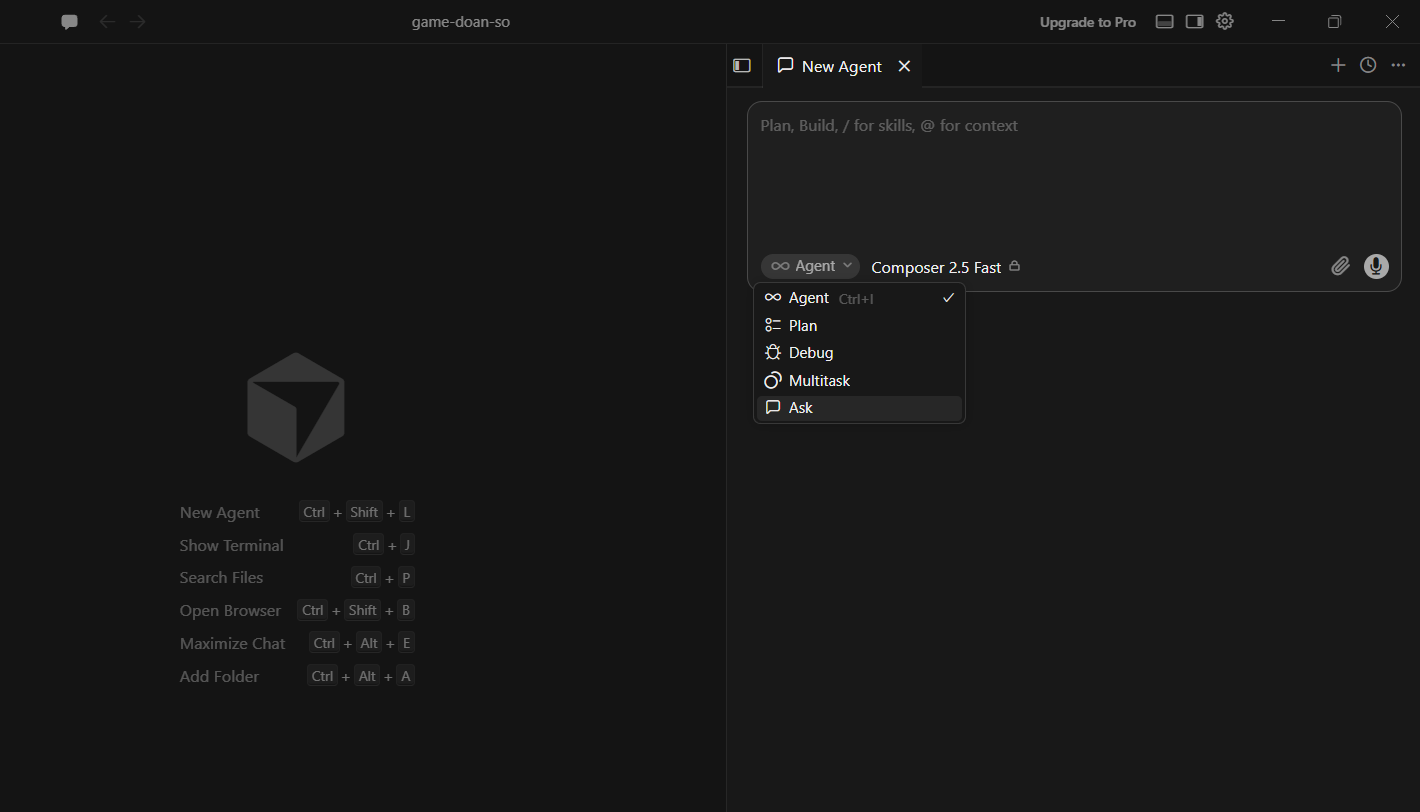Open chat history clock icon
This screenshot has height=812, width=1420.
pos(1368,65)
